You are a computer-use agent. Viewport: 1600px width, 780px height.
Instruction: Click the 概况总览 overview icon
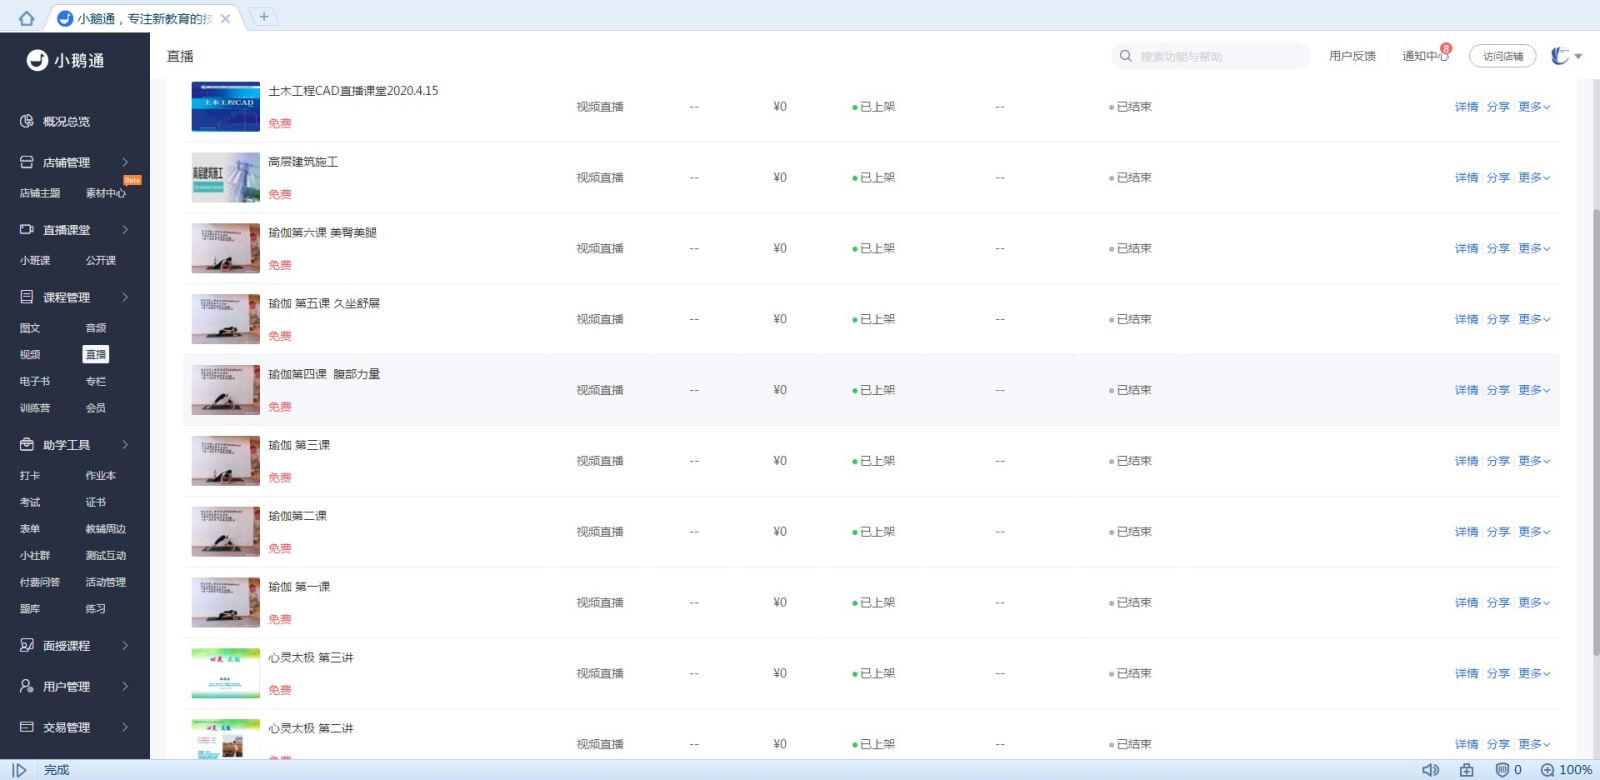pos(27,121)
